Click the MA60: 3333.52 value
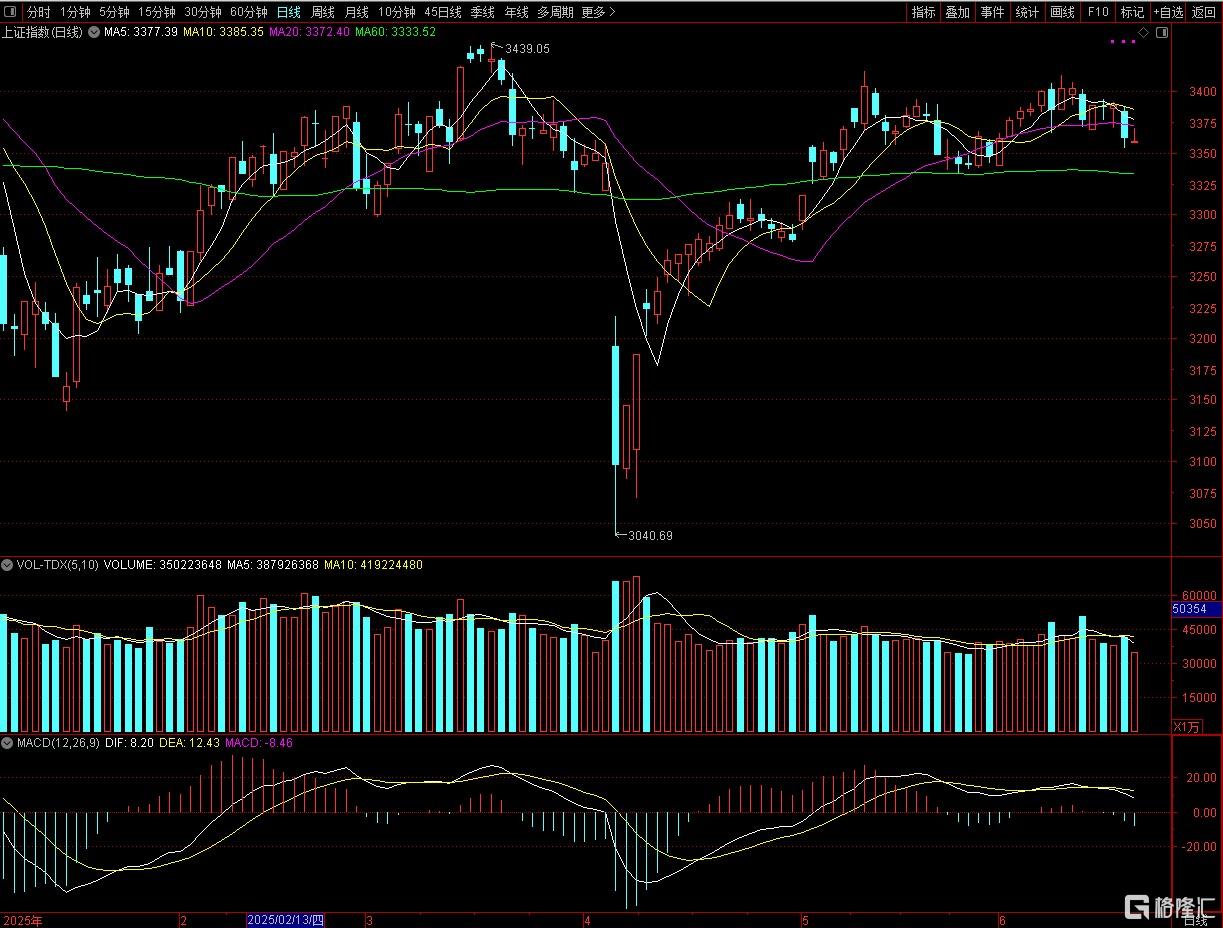This screenshot has height=928, width=1223. coord(396,32)
